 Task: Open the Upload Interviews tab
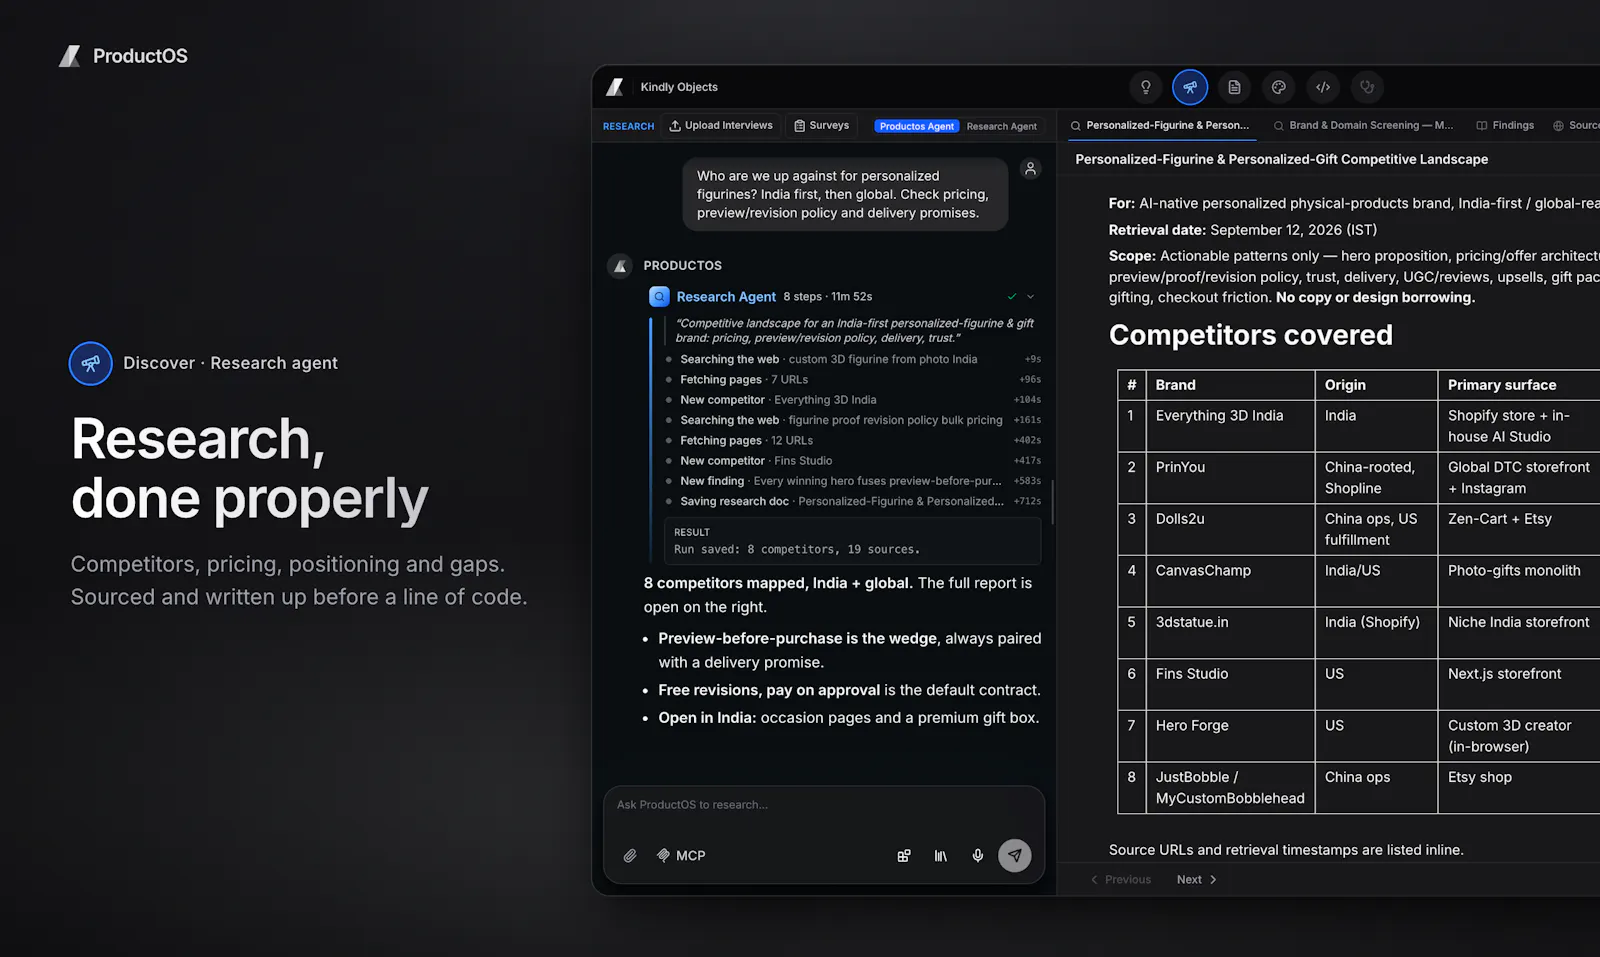coord(721,126)
